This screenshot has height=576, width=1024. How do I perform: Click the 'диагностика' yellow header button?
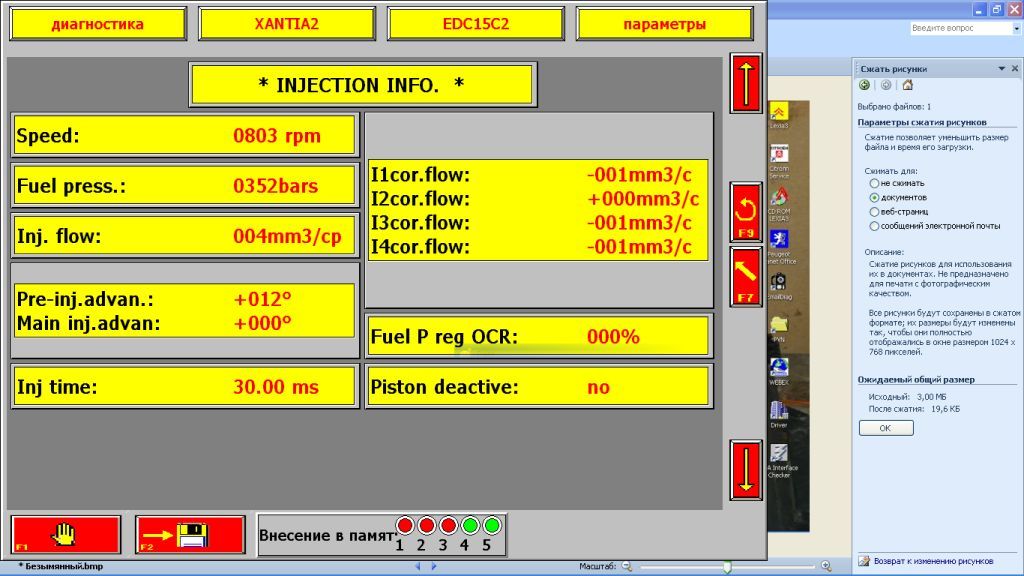(98, 24)
